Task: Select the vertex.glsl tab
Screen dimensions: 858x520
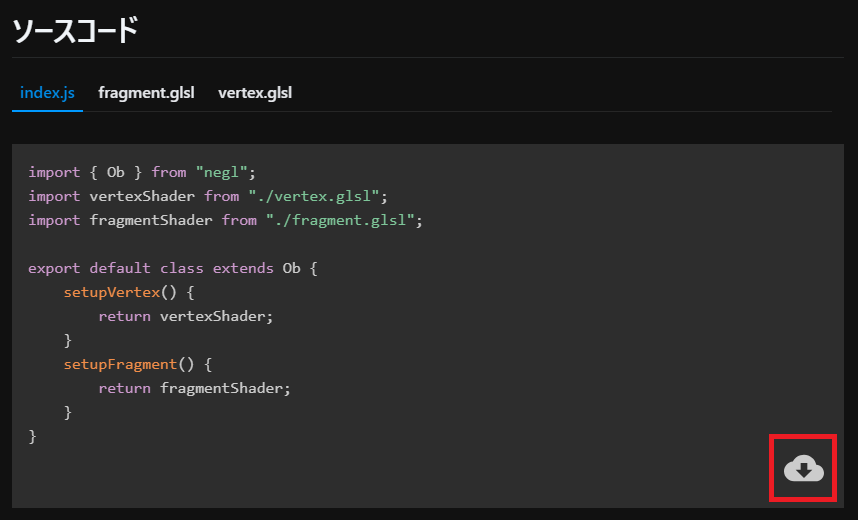Action: tap(255, 93)
